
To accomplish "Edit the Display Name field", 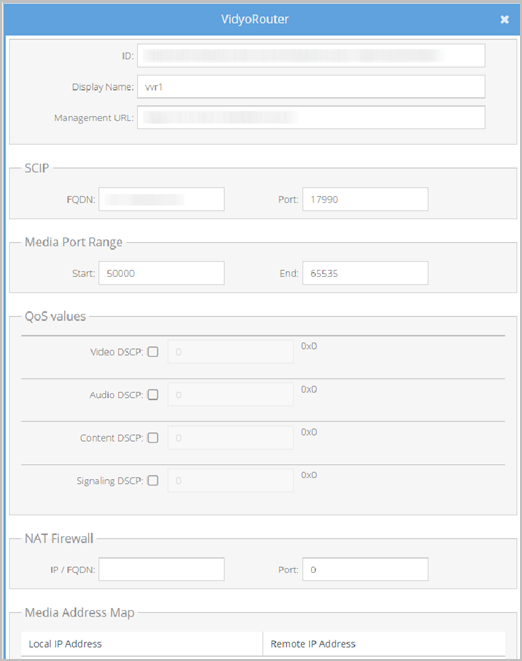I will tap(311, 86).
